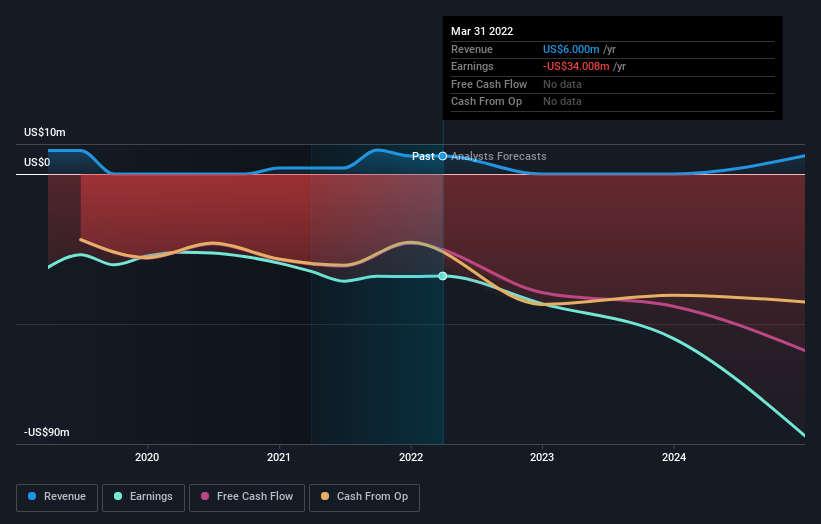Select the revenue data point marker at Past
The height and width of the screenshot is (524, 821).
(x=443, y=156)
